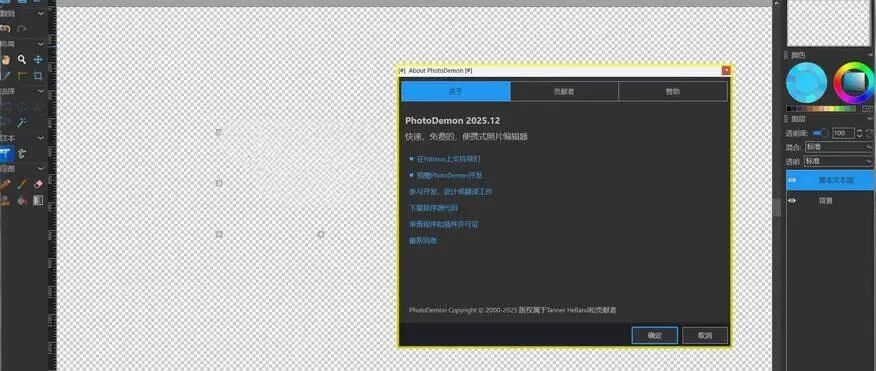
Task: Switch to the 赞助 tab
Action: (x=673, y=92)
